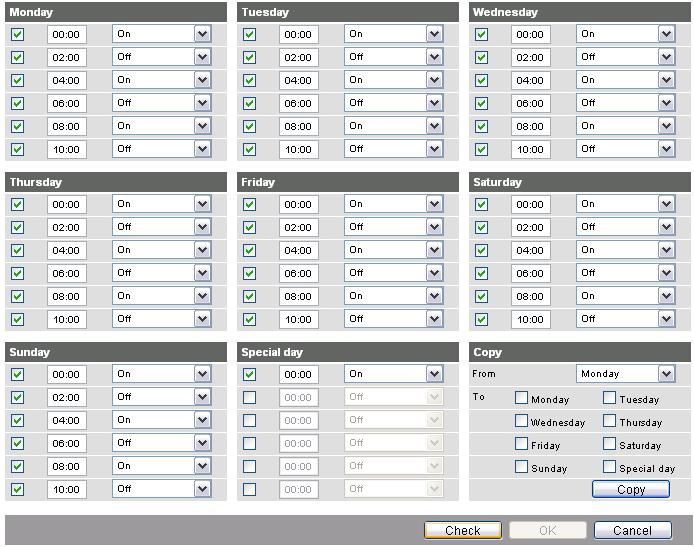Edit Tuesday 08:00 time field
694x547 pixels.
click(299, 127)
